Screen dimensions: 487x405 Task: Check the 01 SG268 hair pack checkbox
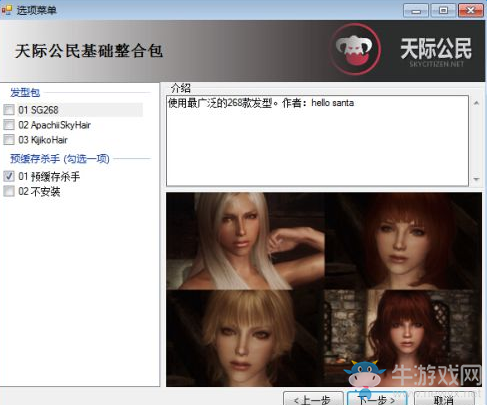tap(9, 110)
